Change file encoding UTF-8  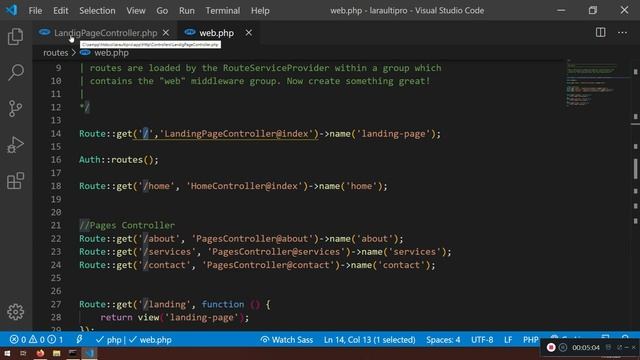pyautogui.click(x=482, y=340)
